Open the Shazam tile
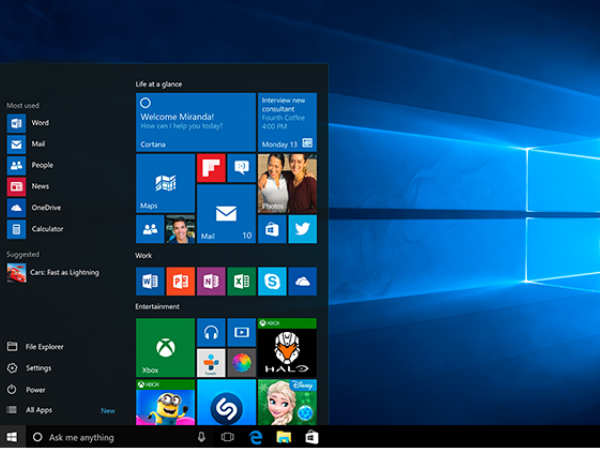The image size is (600, 450). (x=225, y=402)
